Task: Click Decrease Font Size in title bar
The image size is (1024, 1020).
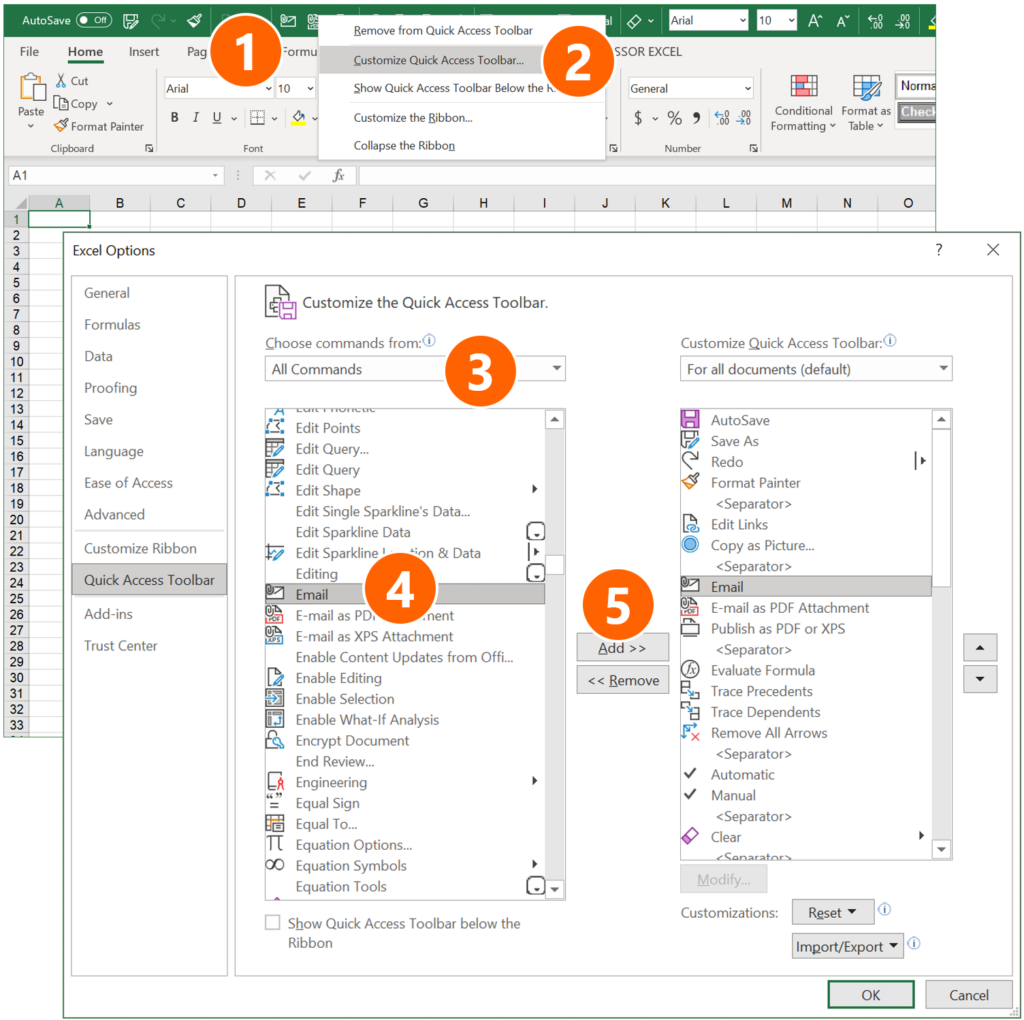Action: pos(843,21)
